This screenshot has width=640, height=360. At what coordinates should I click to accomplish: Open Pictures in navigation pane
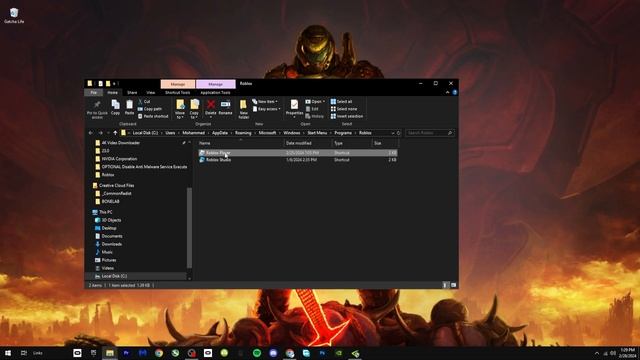(x=106, y=260)
